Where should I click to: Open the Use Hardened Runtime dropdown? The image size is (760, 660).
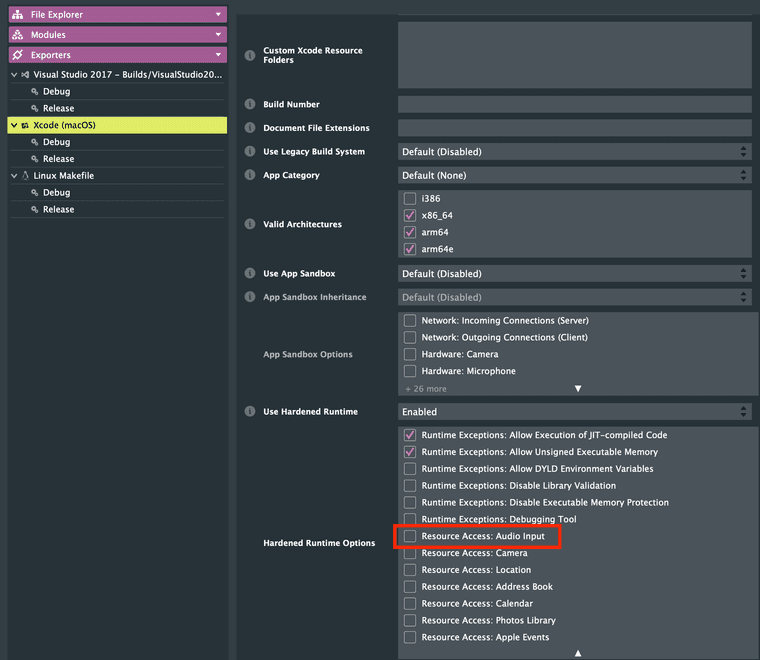click(574, 411)
